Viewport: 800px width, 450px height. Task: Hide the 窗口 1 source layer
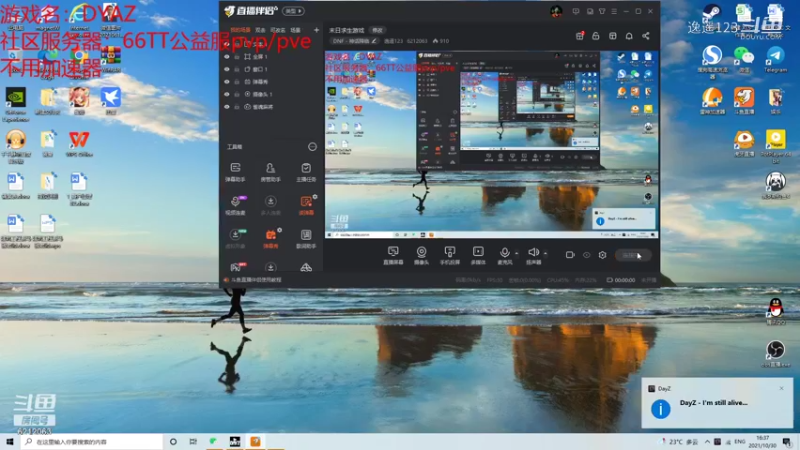227,69
